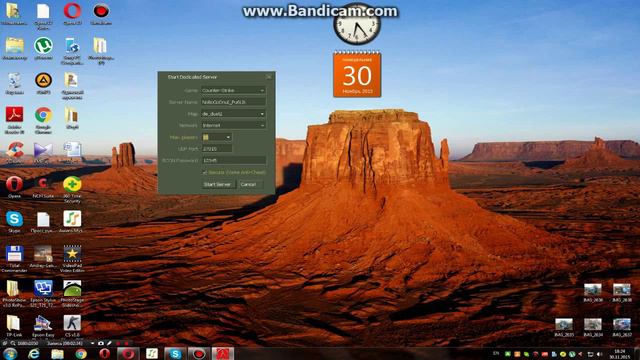Open the Network dropdown set to Internet
640x360 pixels.
233,125
